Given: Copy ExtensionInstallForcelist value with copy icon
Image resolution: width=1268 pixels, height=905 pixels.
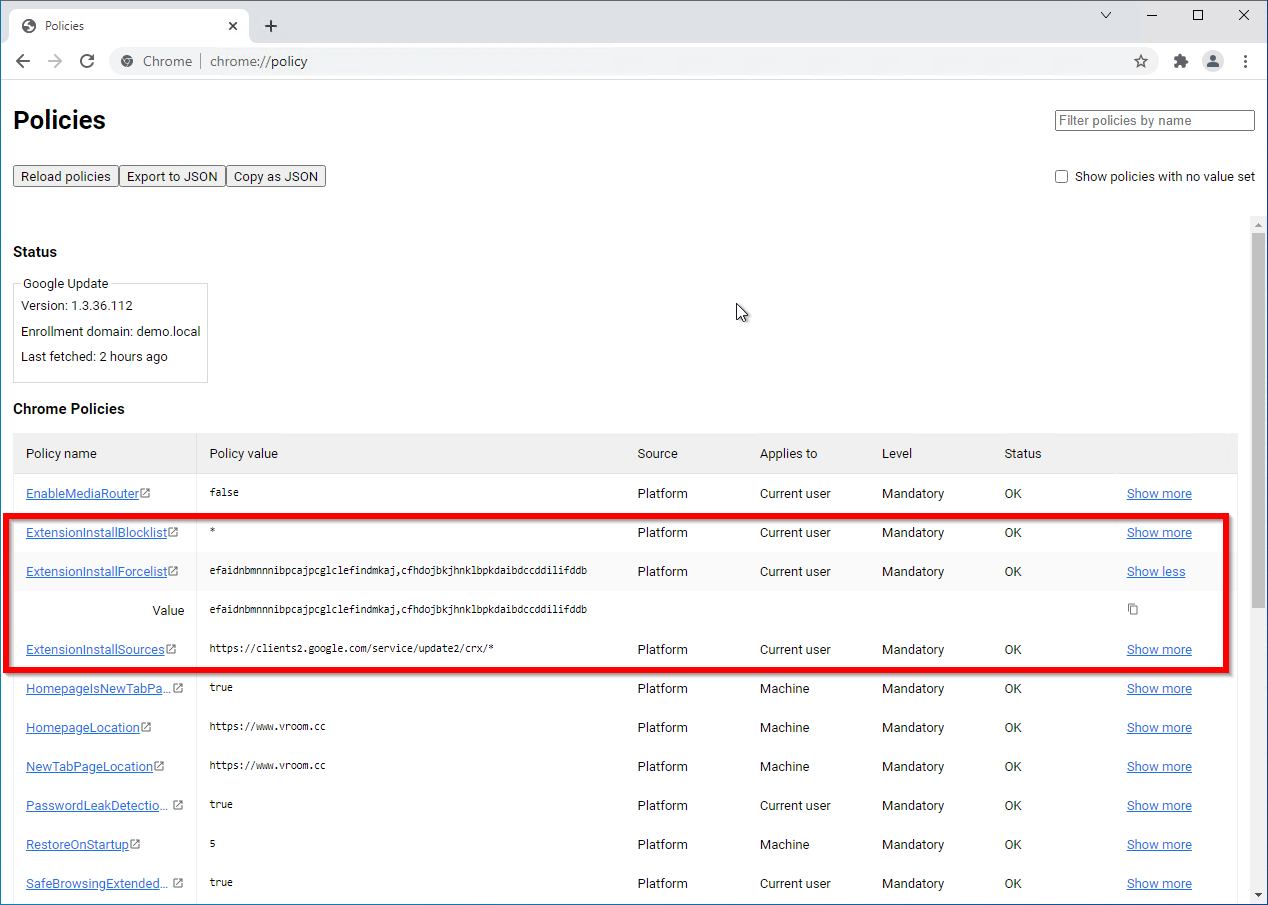Looking at the screenshot, I should tap(1133, 609).
